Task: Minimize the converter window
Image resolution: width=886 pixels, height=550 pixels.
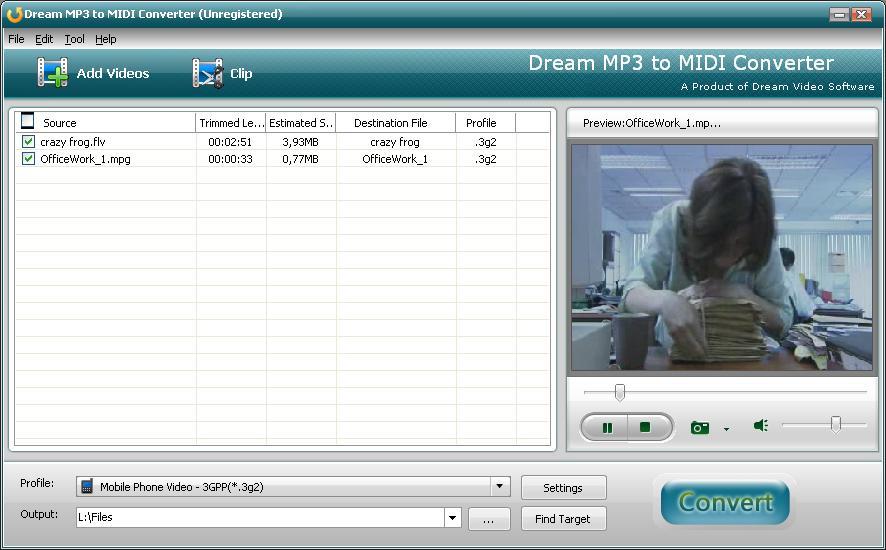Action: click(x=839, y=15)
